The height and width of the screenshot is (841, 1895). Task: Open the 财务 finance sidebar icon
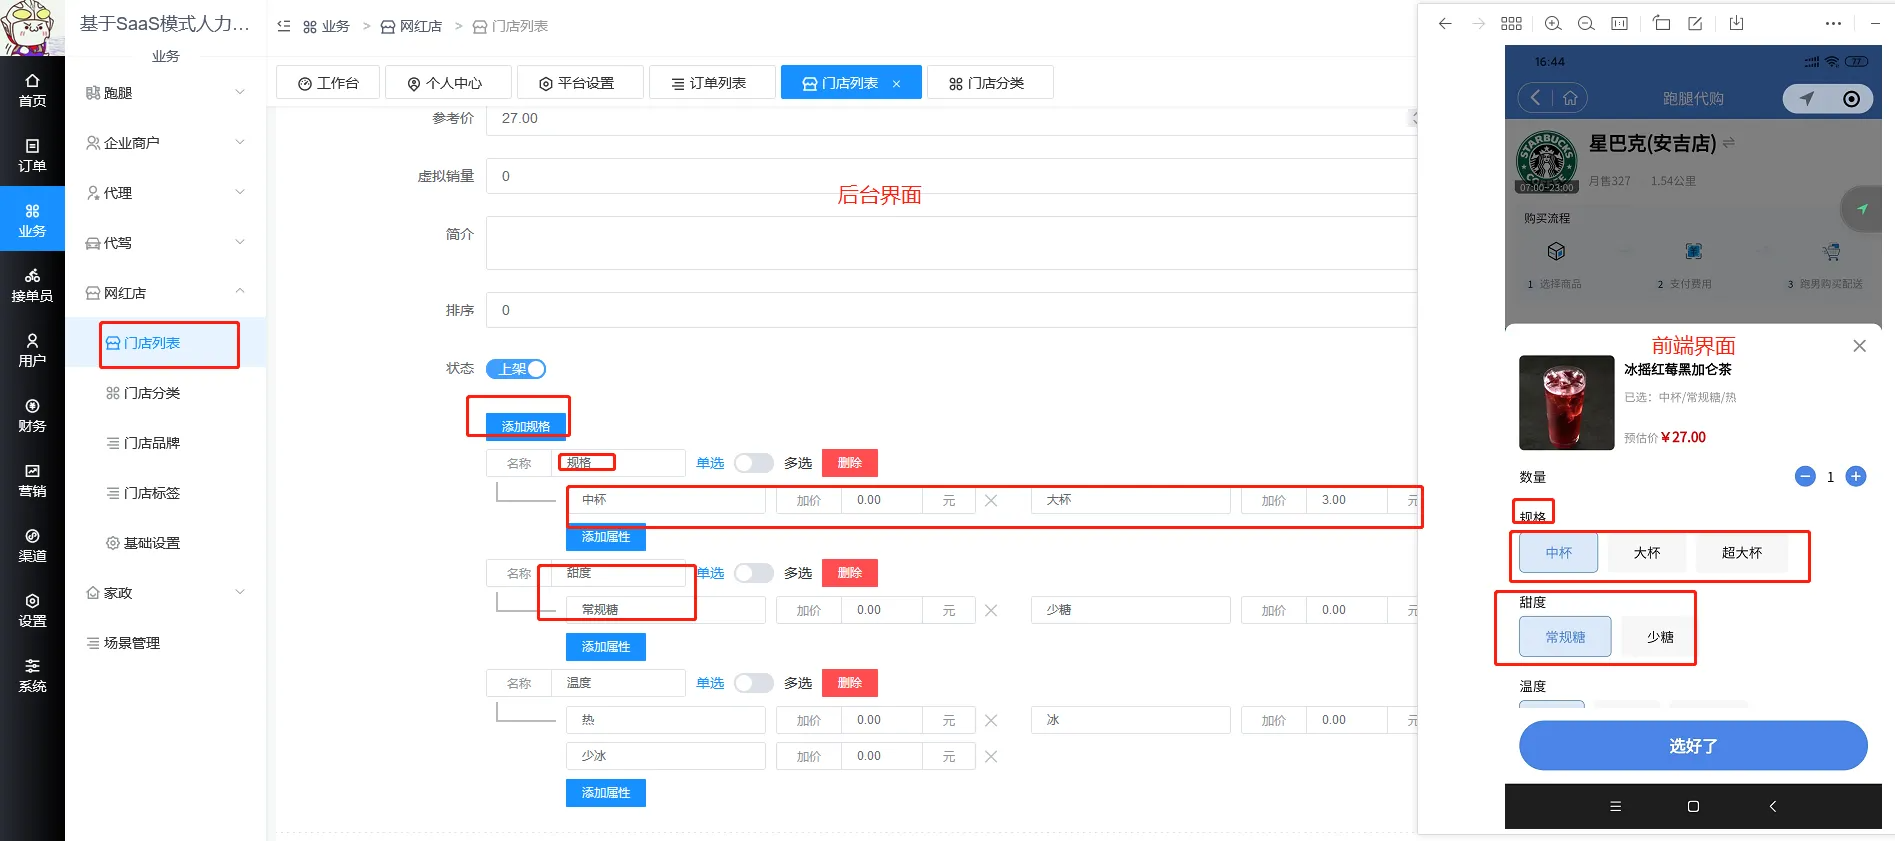(32, 415)
